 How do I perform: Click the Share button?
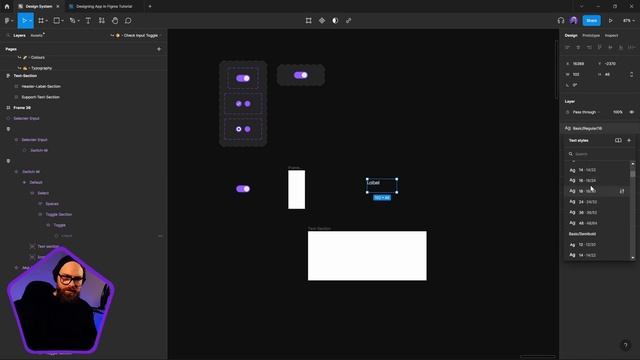pos(591,20)
